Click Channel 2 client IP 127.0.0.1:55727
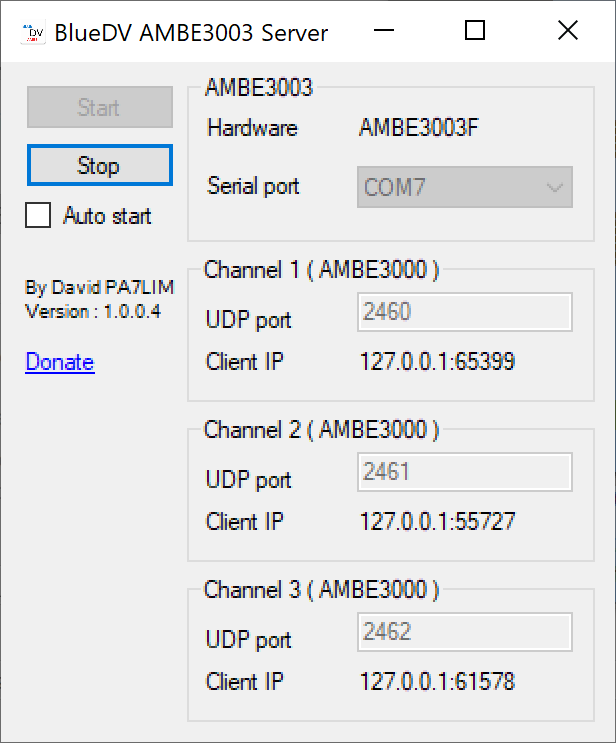Viewport: 616px width, 743px height. click(437, 521)
